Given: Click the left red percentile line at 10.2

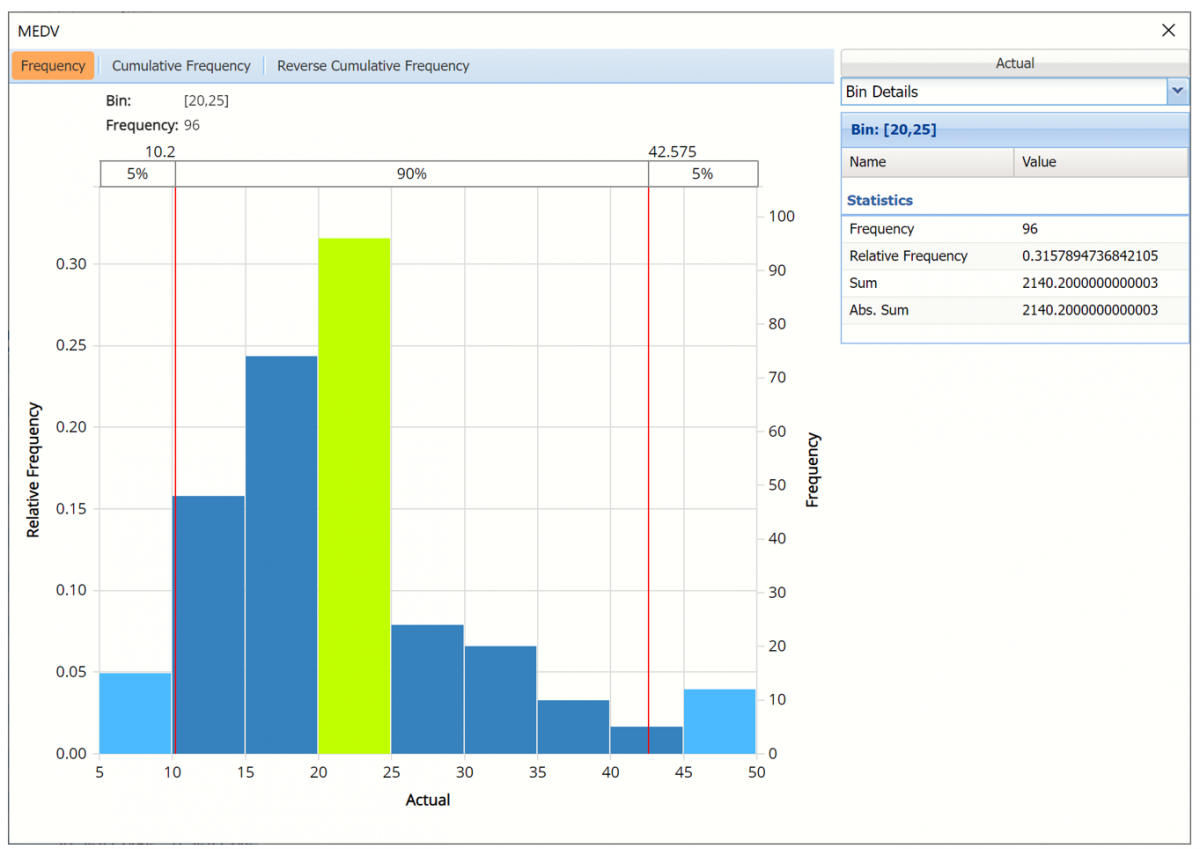Looking at the screenshot, I should click(x=175, y=400).
